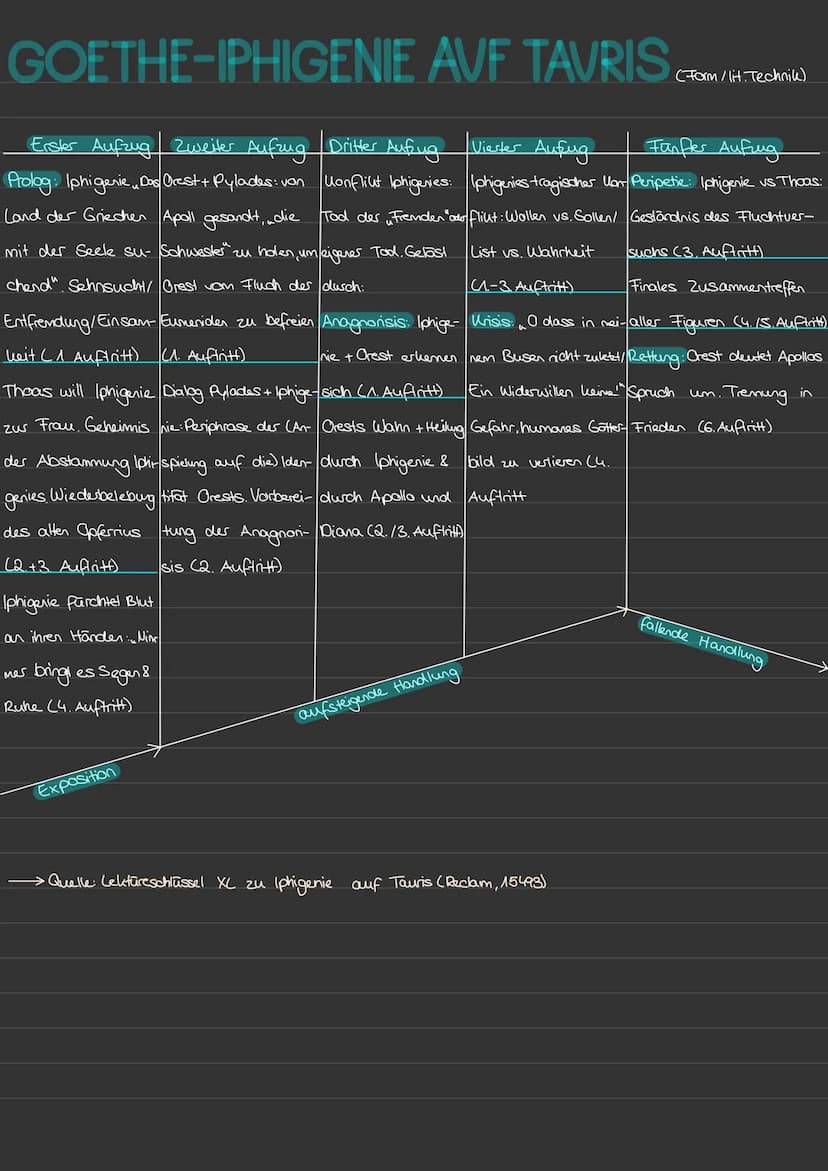Image resolution: width=828 pixels, height=1171 pixels.
Task: Select the "Vierter Aufzug" column heading
Action: pos(532,146)
